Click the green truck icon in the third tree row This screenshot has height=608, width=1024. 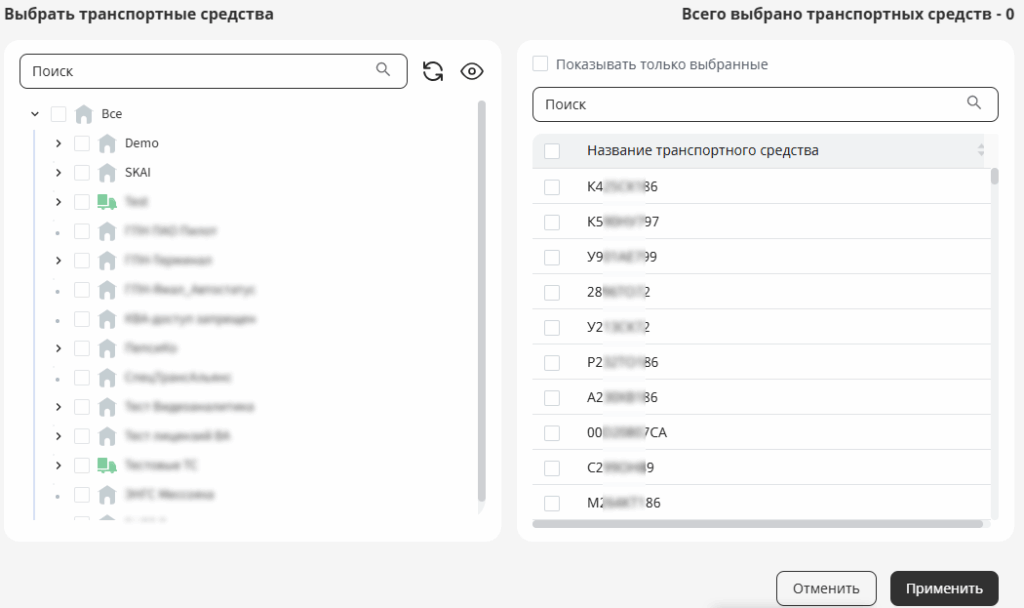pos(107,202)
